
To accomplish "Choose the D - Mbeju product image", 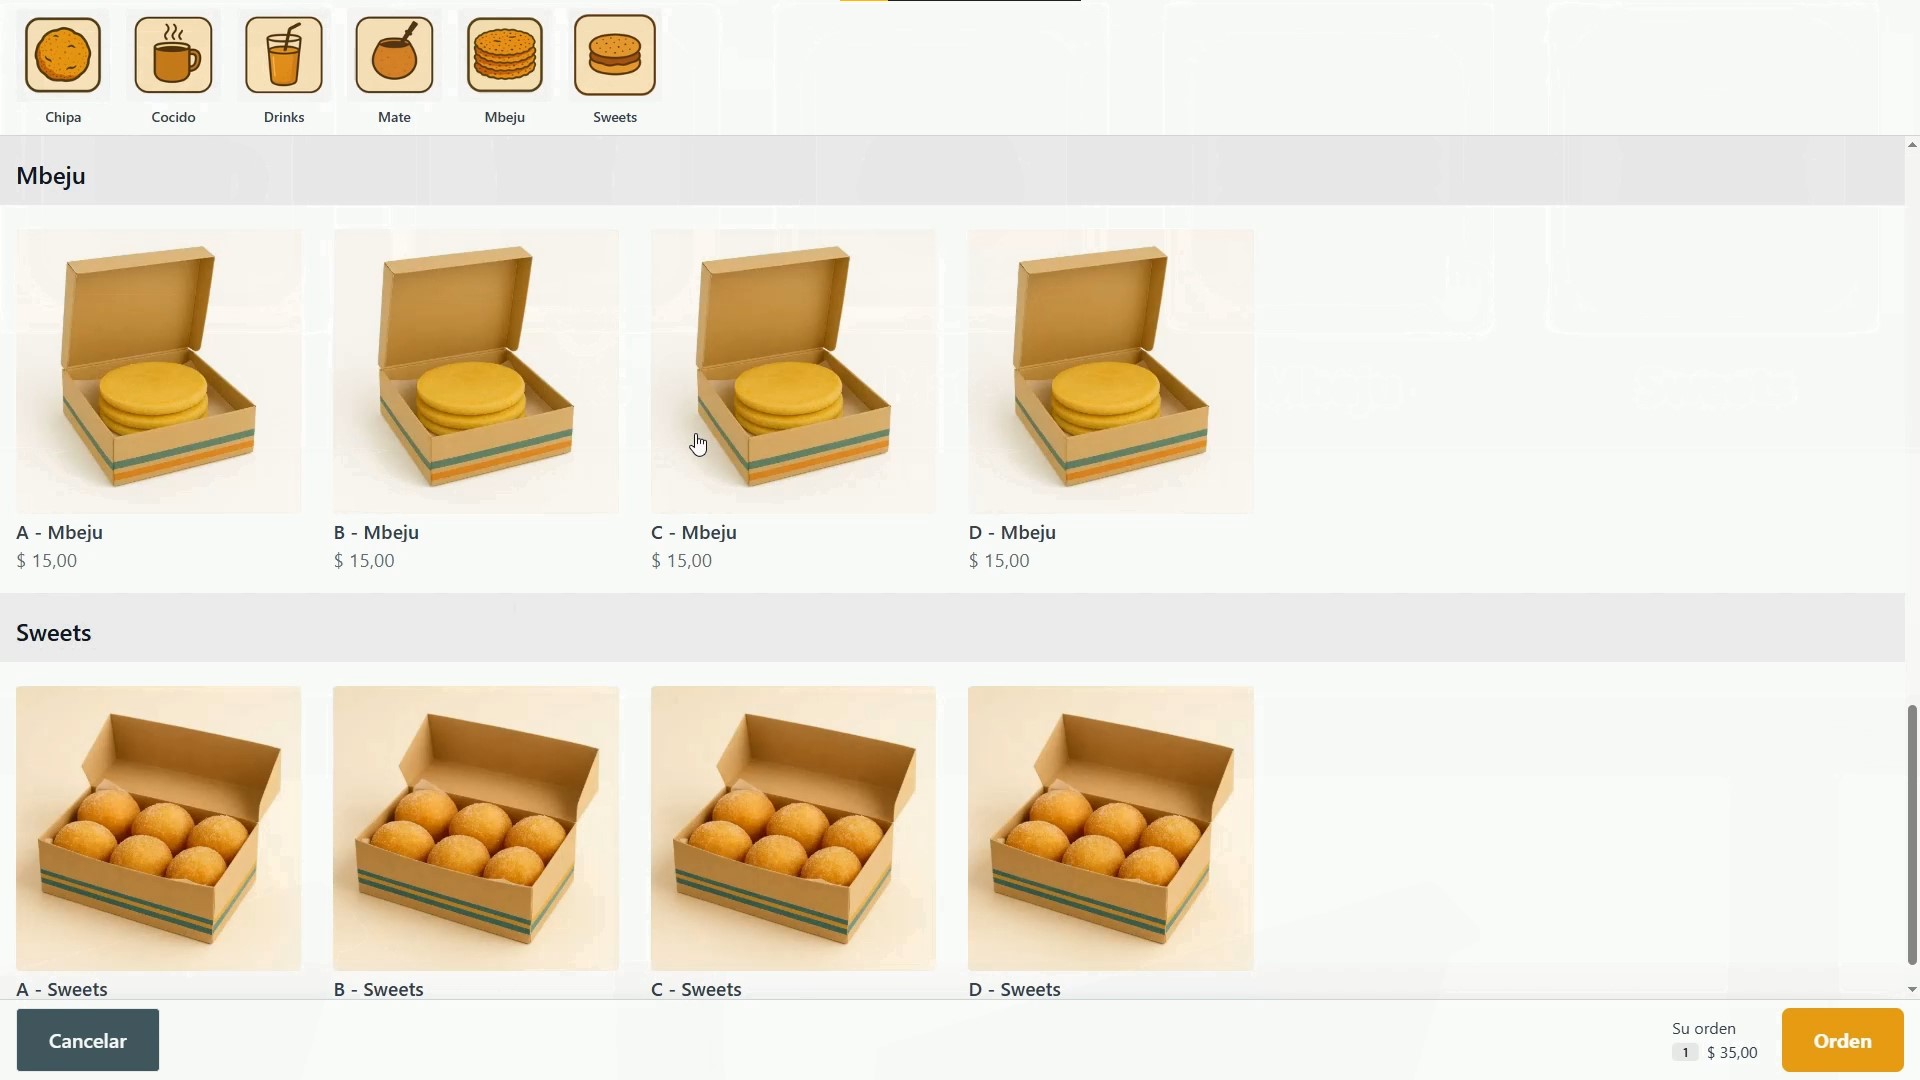I will [1111, 372].
